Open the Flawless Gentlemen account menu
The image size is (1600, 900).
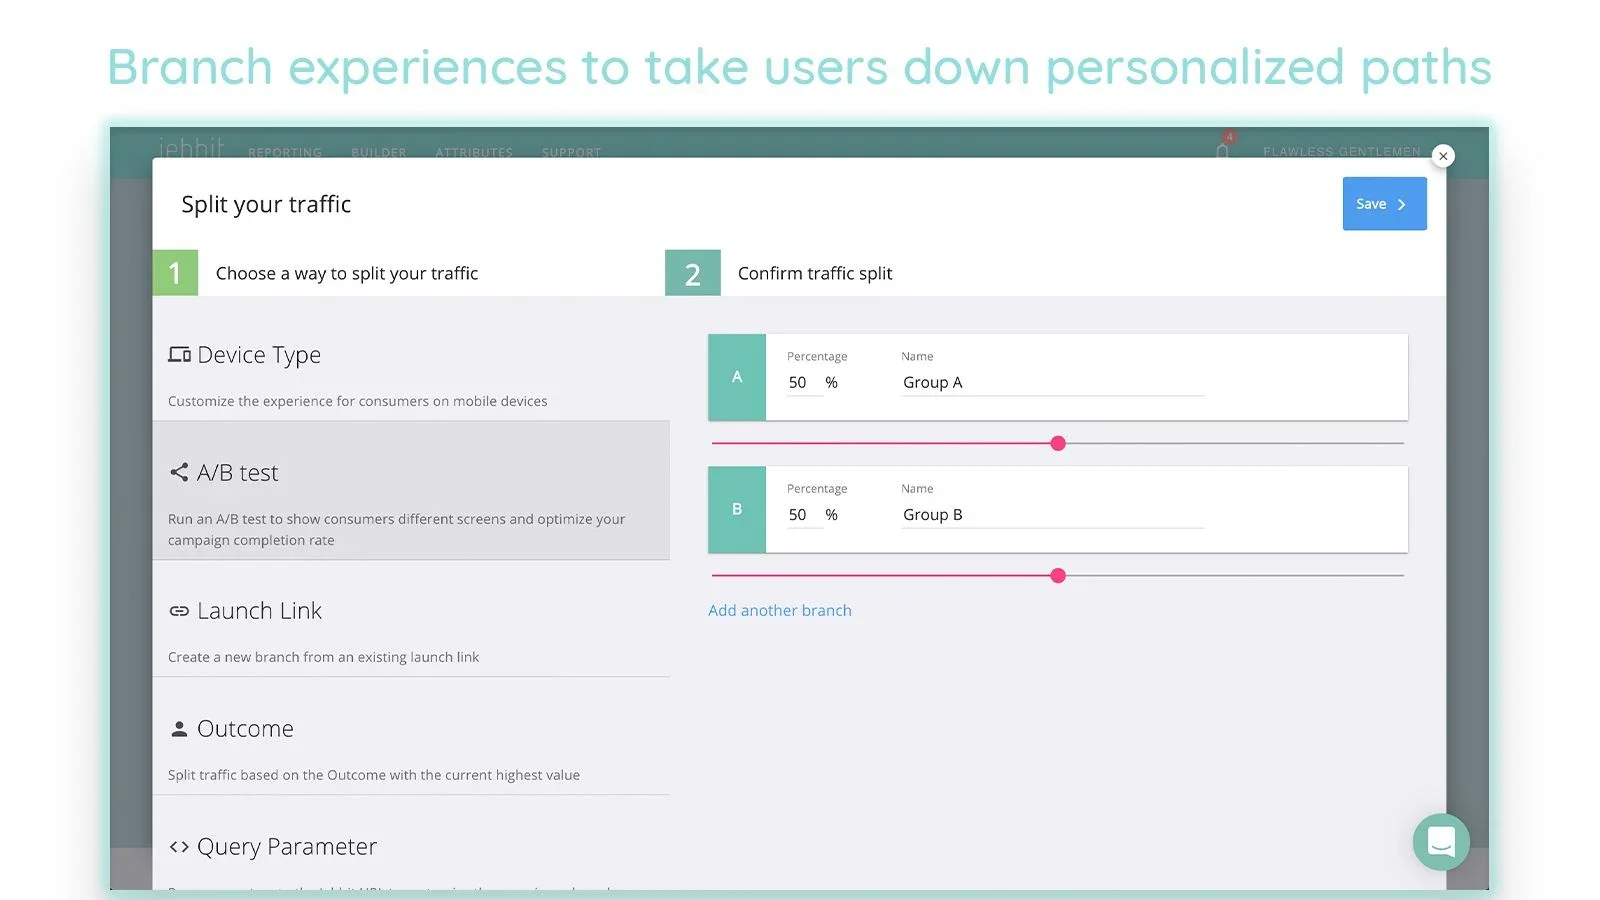1342,152
